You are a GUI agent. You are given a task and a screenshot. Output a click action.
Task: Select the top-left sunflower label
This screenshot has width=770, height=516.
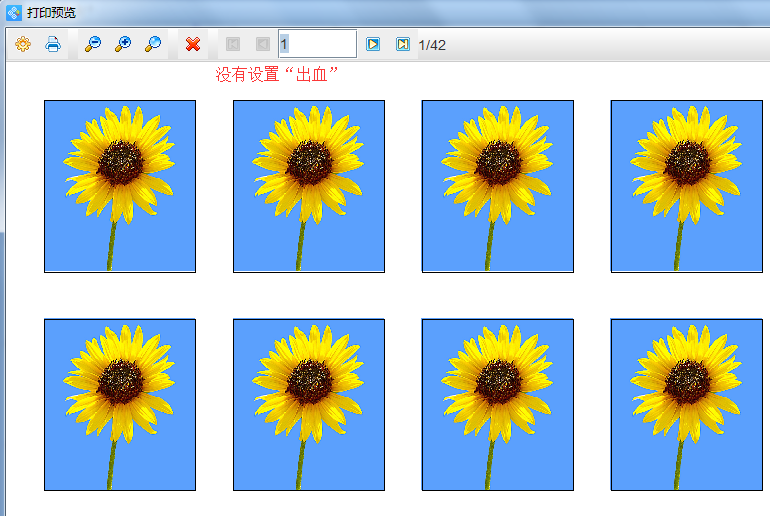120,186
